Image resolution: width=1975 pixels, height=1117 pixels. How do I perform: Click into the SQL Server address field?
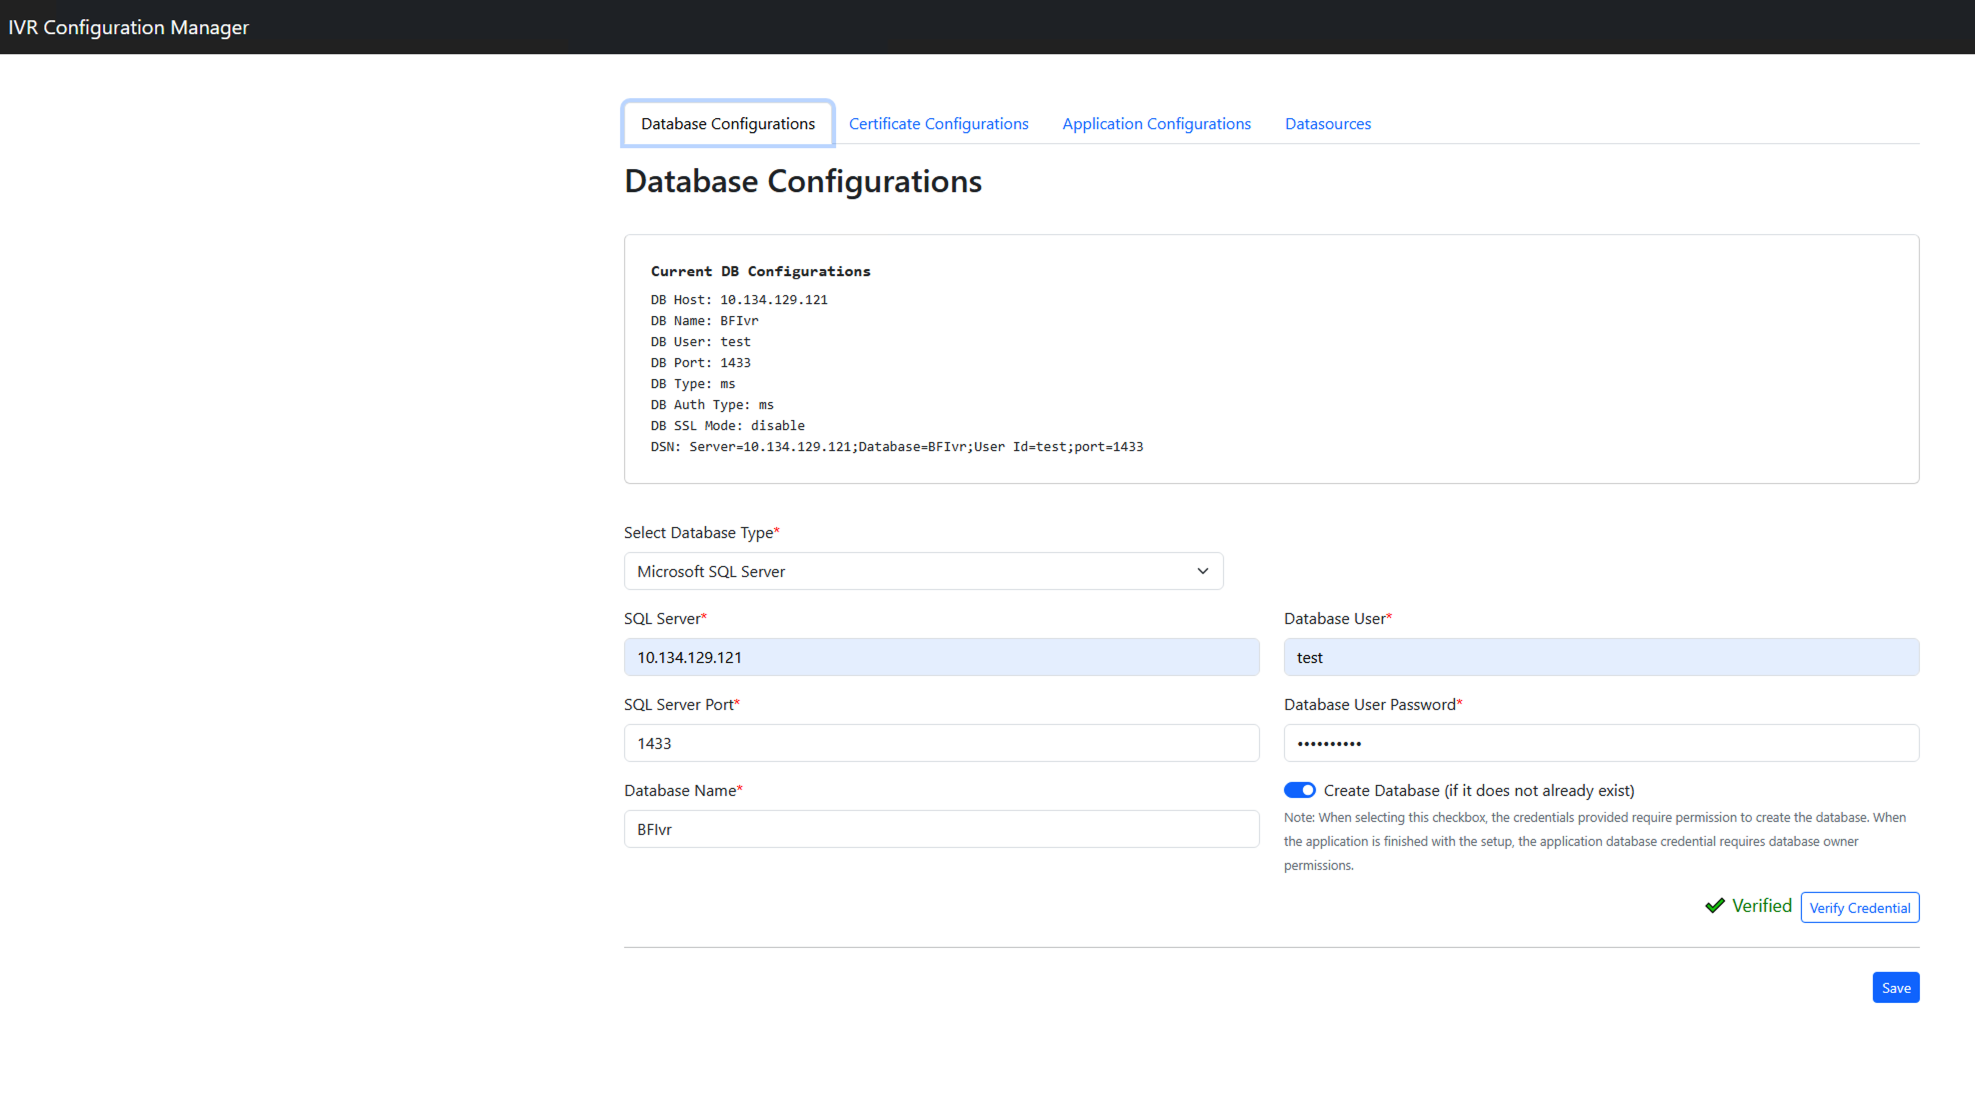tap(940, 657)
